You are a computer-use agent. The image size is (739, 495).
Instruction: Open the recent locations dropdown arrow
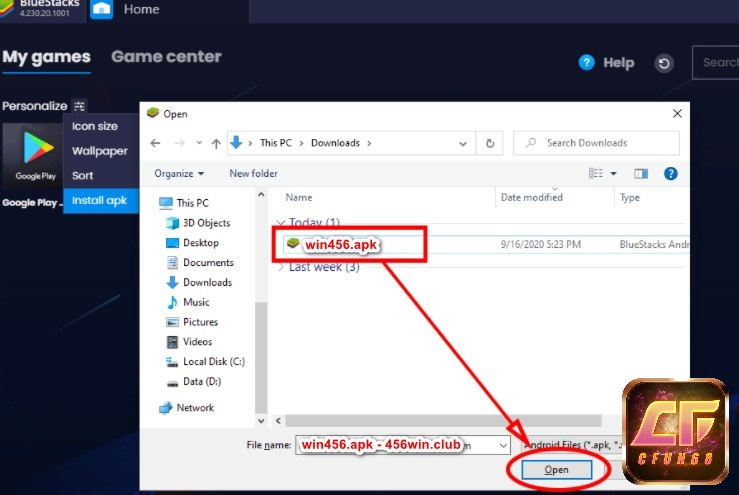pyautogui.click(x=199, y=143)
